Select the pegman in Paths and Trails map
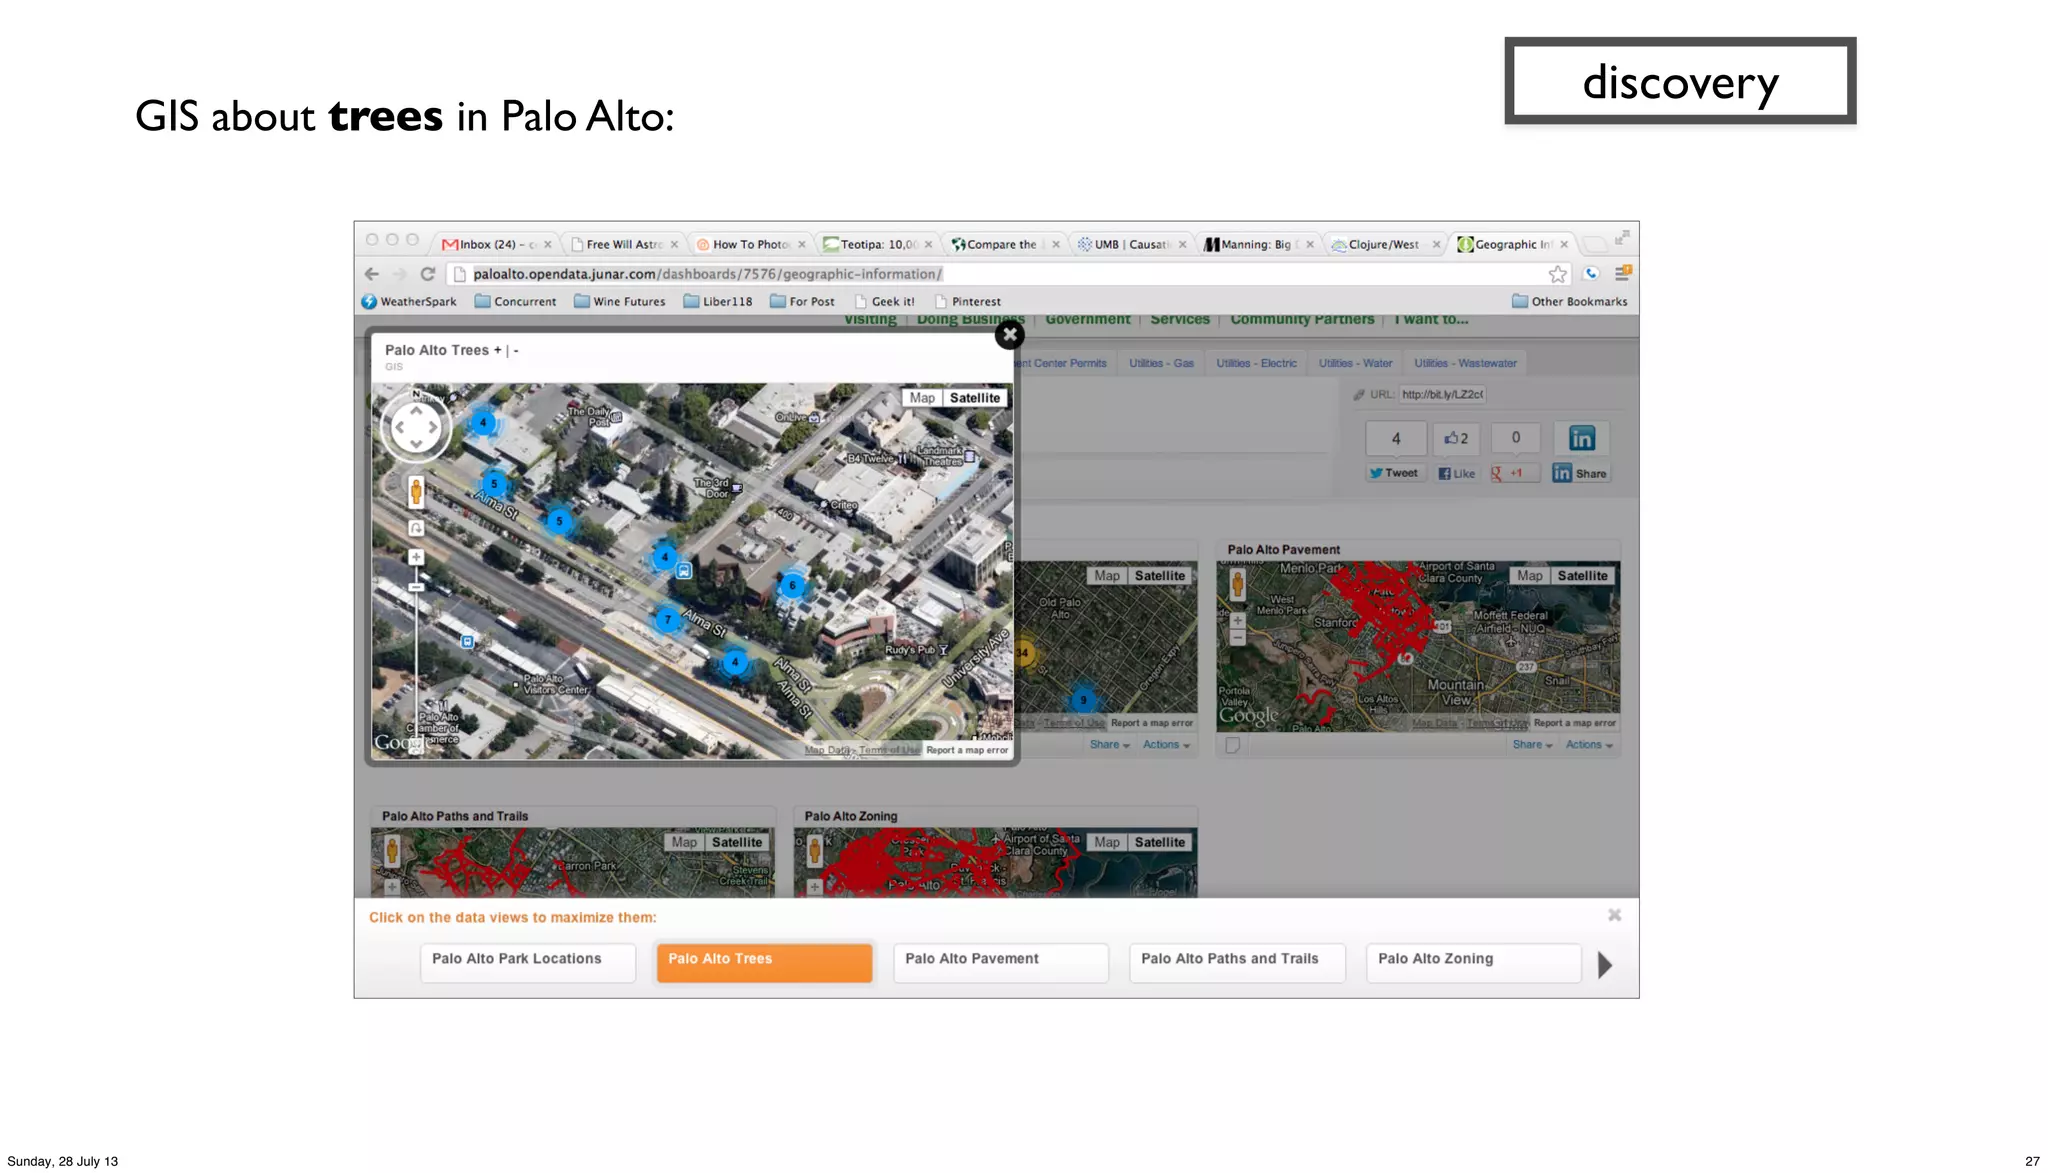This screenshot has width=2048, height=1173. pyautogui.click(x=392, y=852)
